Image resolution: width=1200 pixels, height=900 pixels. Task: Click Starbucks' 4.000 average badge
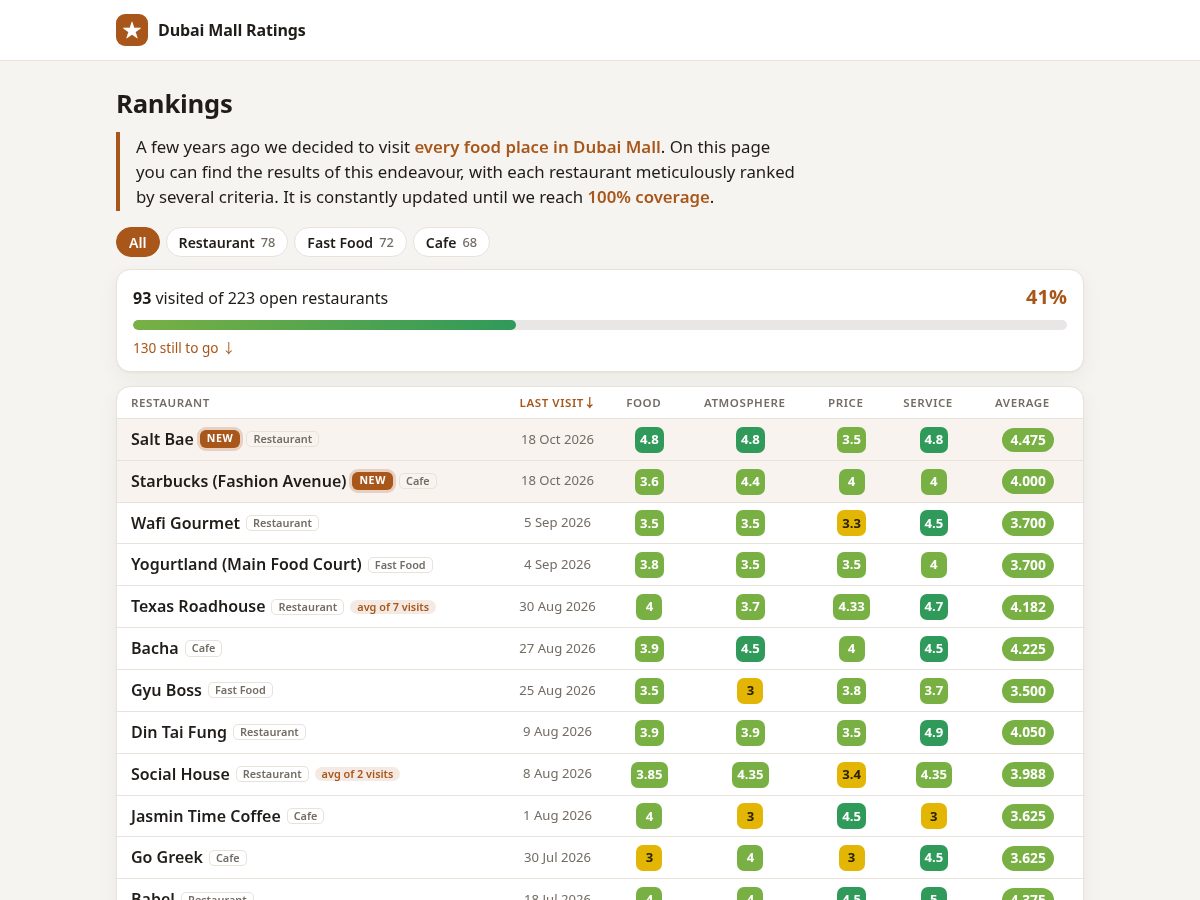coord(1028,481)
